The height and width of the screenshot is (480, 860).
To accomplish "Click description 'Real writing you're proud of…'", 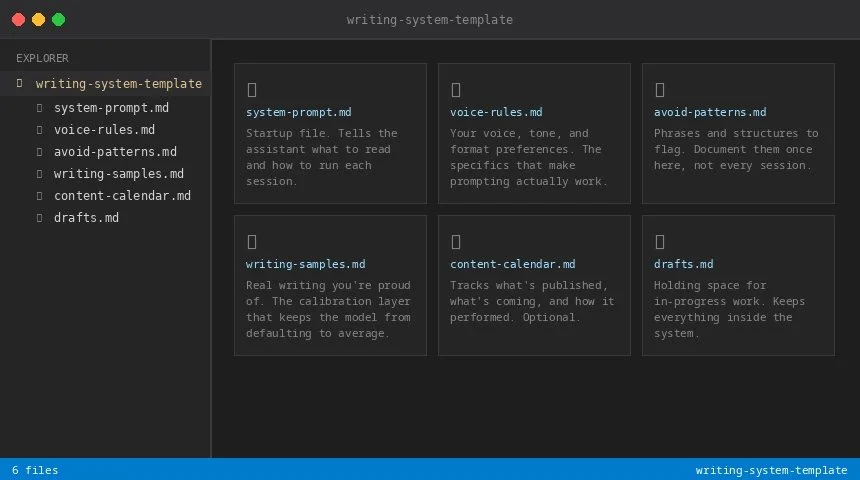I will [x=328, y=309].
